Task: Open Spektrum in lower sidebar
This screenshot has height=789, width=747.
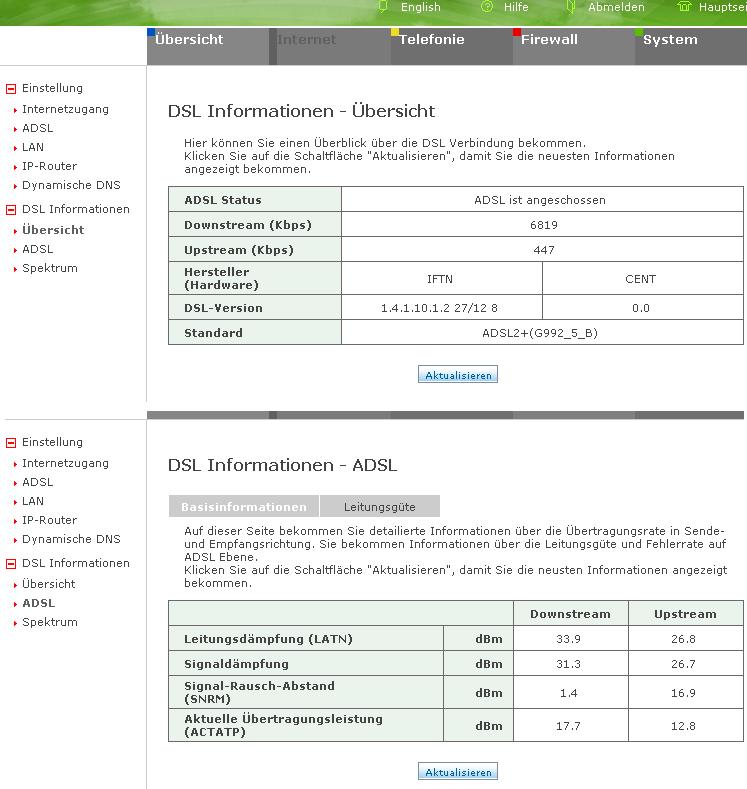Action: click(49, 622)
